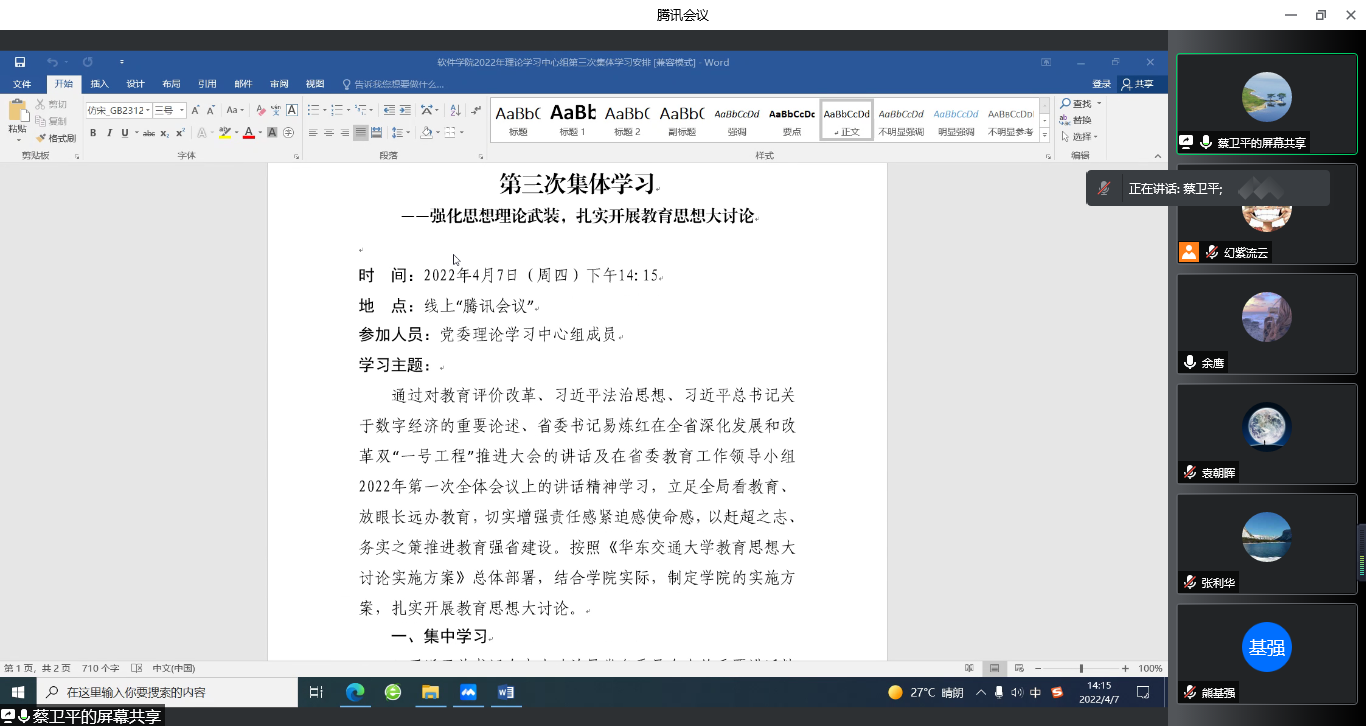Image resolution: width=1366 pixels, height=726 pixels.
Task: Click the increase indent icon
Action: point(404,110)
